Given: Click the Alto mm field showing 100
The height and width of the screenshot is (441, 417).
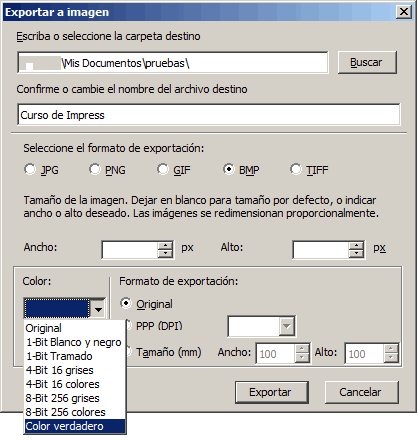Looking at the screenshot, I should click(x=364, y=353).
